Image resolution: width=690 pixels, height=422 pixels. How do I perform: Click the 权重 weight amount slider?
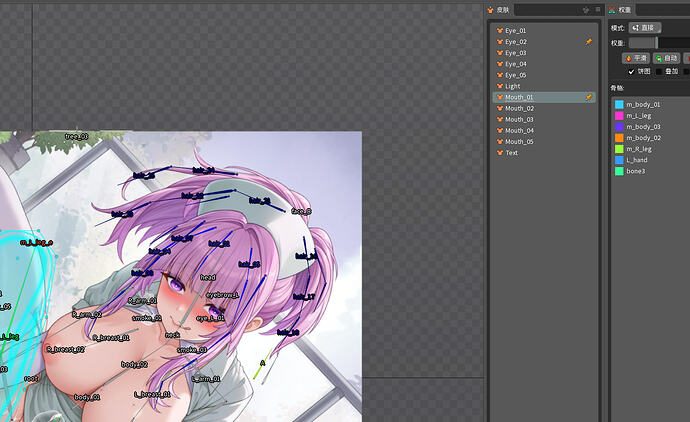click(659, 43)
